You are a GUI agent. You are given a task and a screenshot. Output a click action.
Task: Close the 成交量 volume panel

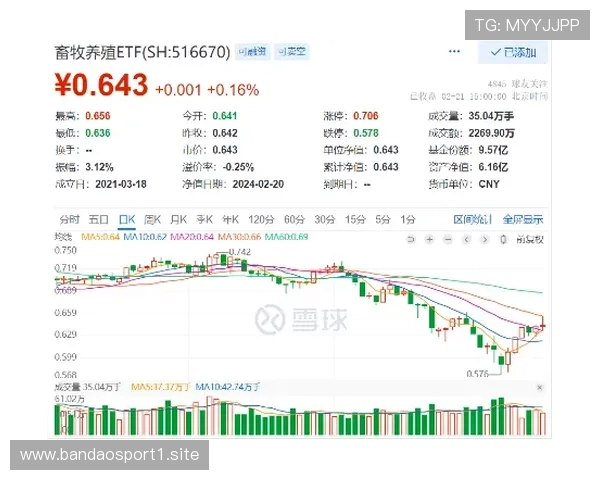(540, 388)
